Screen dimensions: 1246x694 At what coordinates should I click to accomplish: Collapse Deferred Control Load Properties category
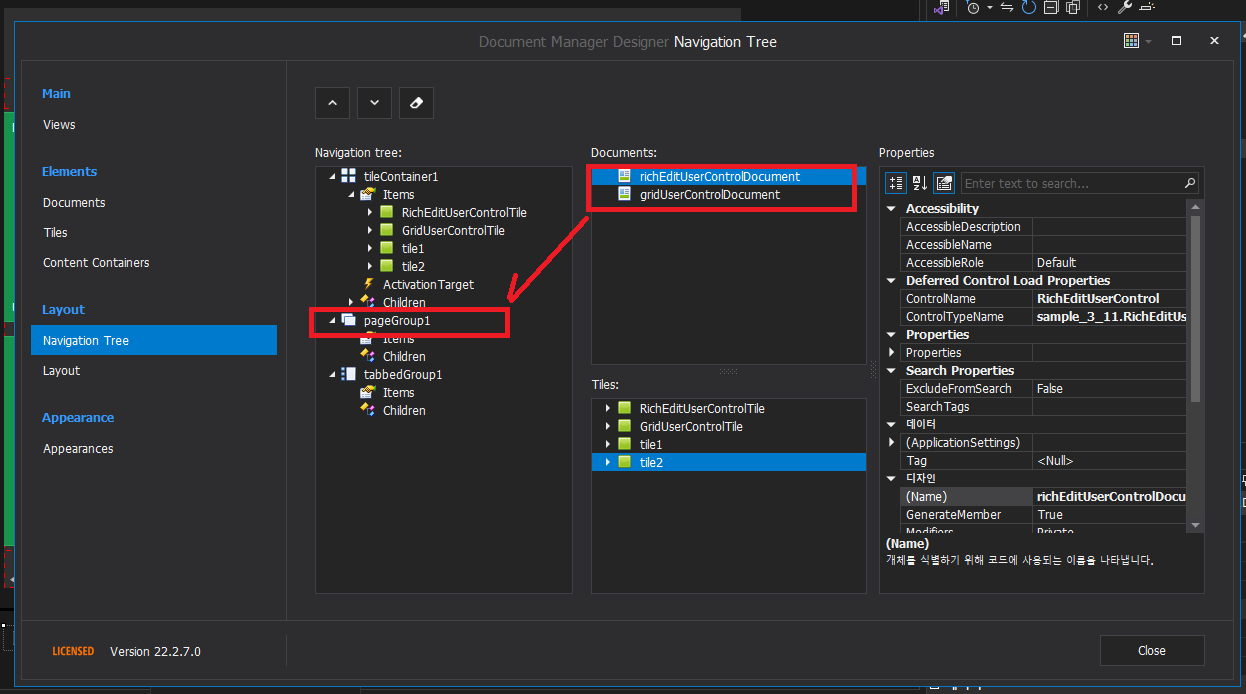(x=892, y=280)
